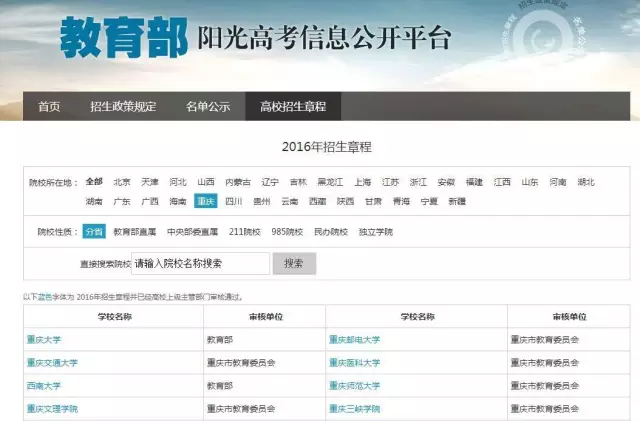Filter schools by 陕西
This screenshot has height=421, width=640.
[345, 201]
